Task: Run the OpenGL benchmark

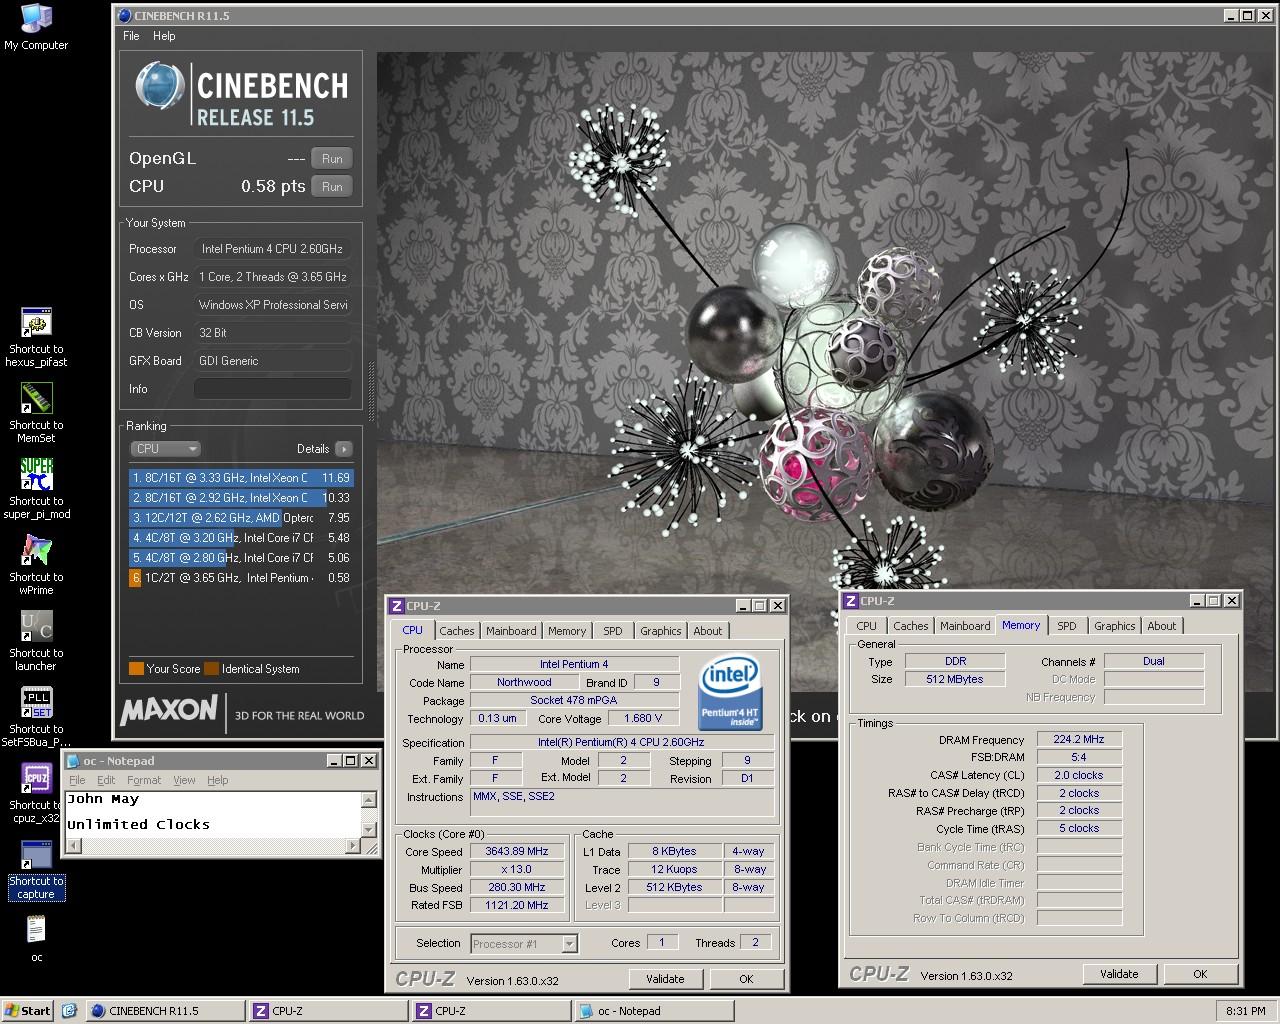Action: (x=332, y=158)
